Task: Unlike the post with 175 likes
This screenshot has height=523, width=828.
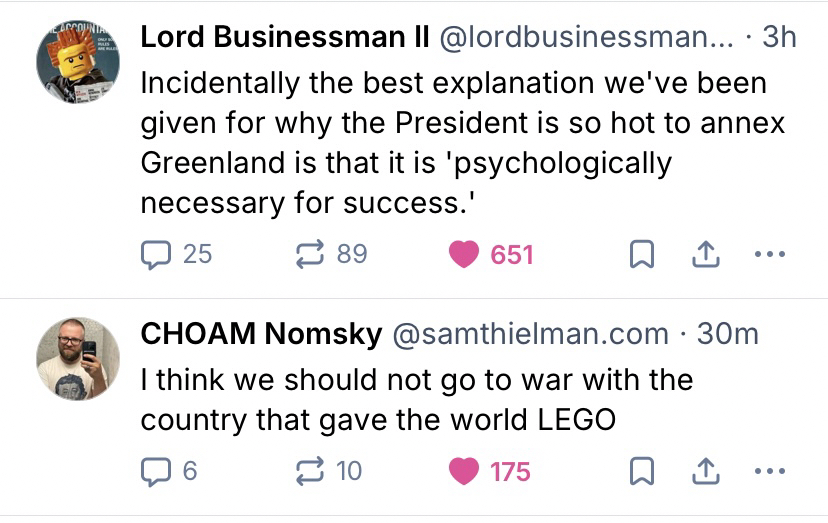Action: (465, 470)
